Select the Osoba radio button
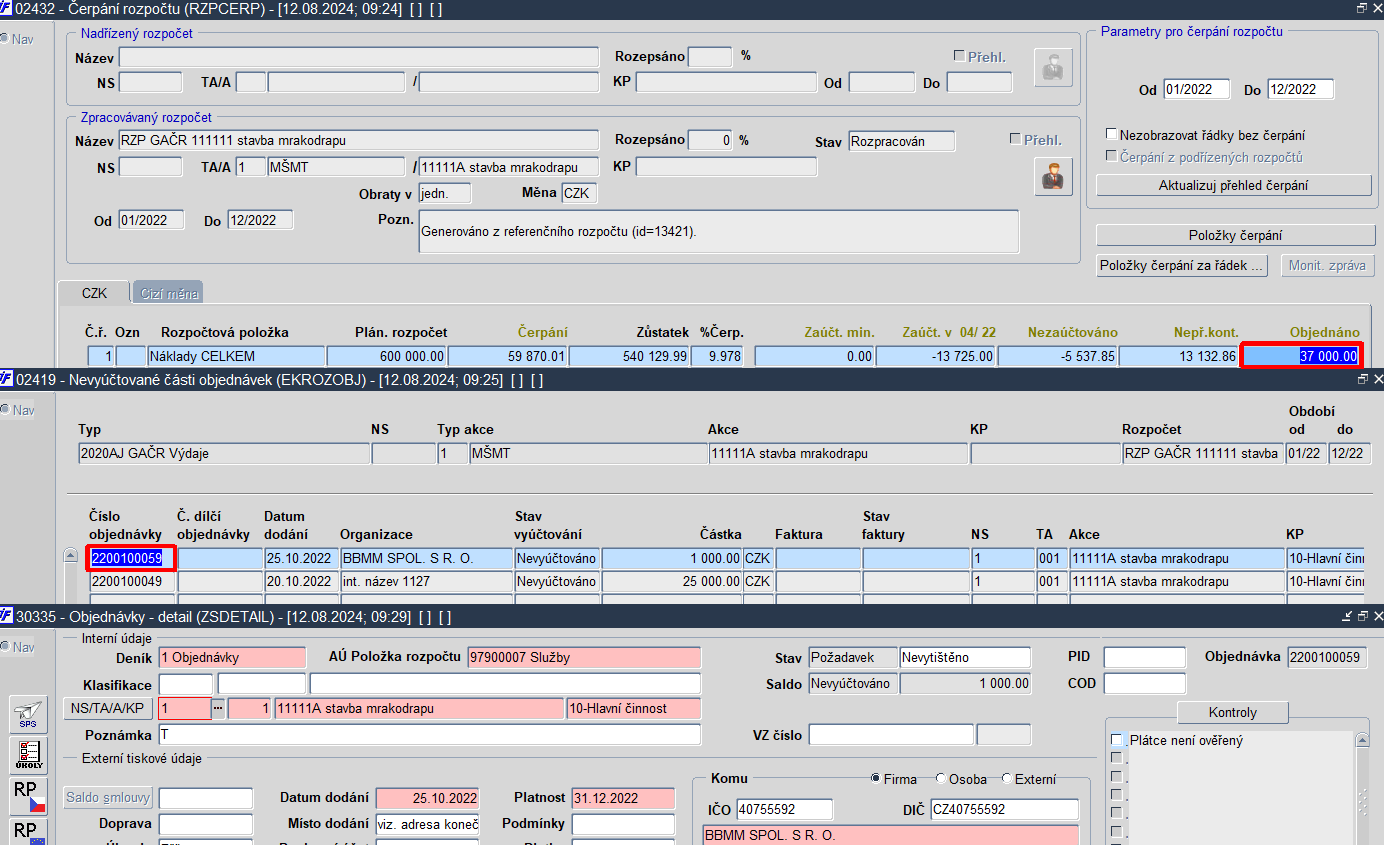The width and height of the screenshot is (1384, 845). (x=940, y=779)
